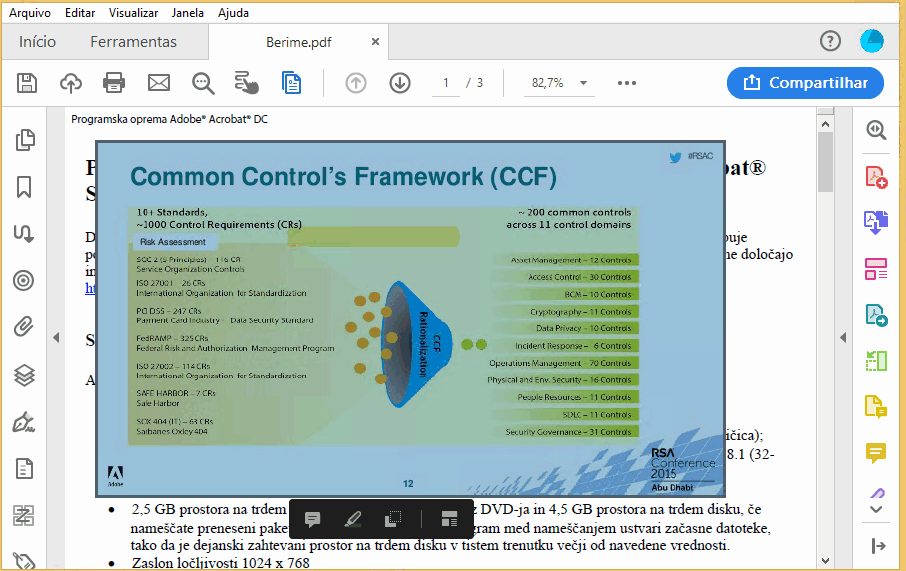Select the Berime.pdf tab

coord(299,42)
